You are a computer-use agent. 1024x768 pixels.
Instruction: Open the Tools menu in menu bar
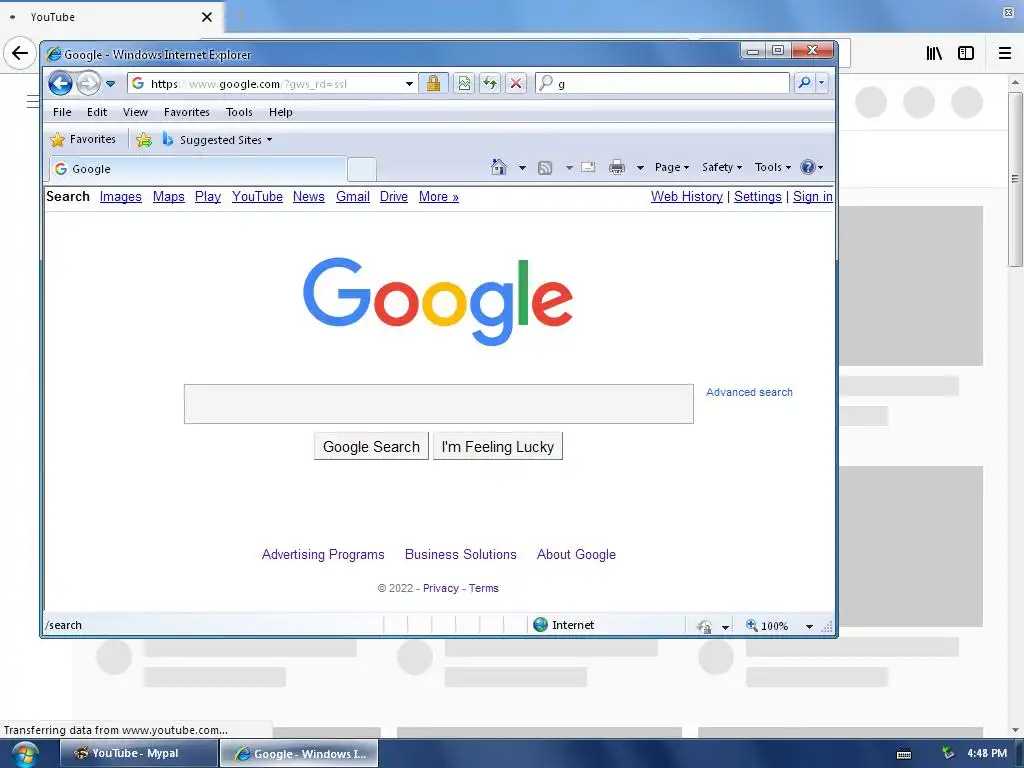pyautogui.click(x=239, y=112)
